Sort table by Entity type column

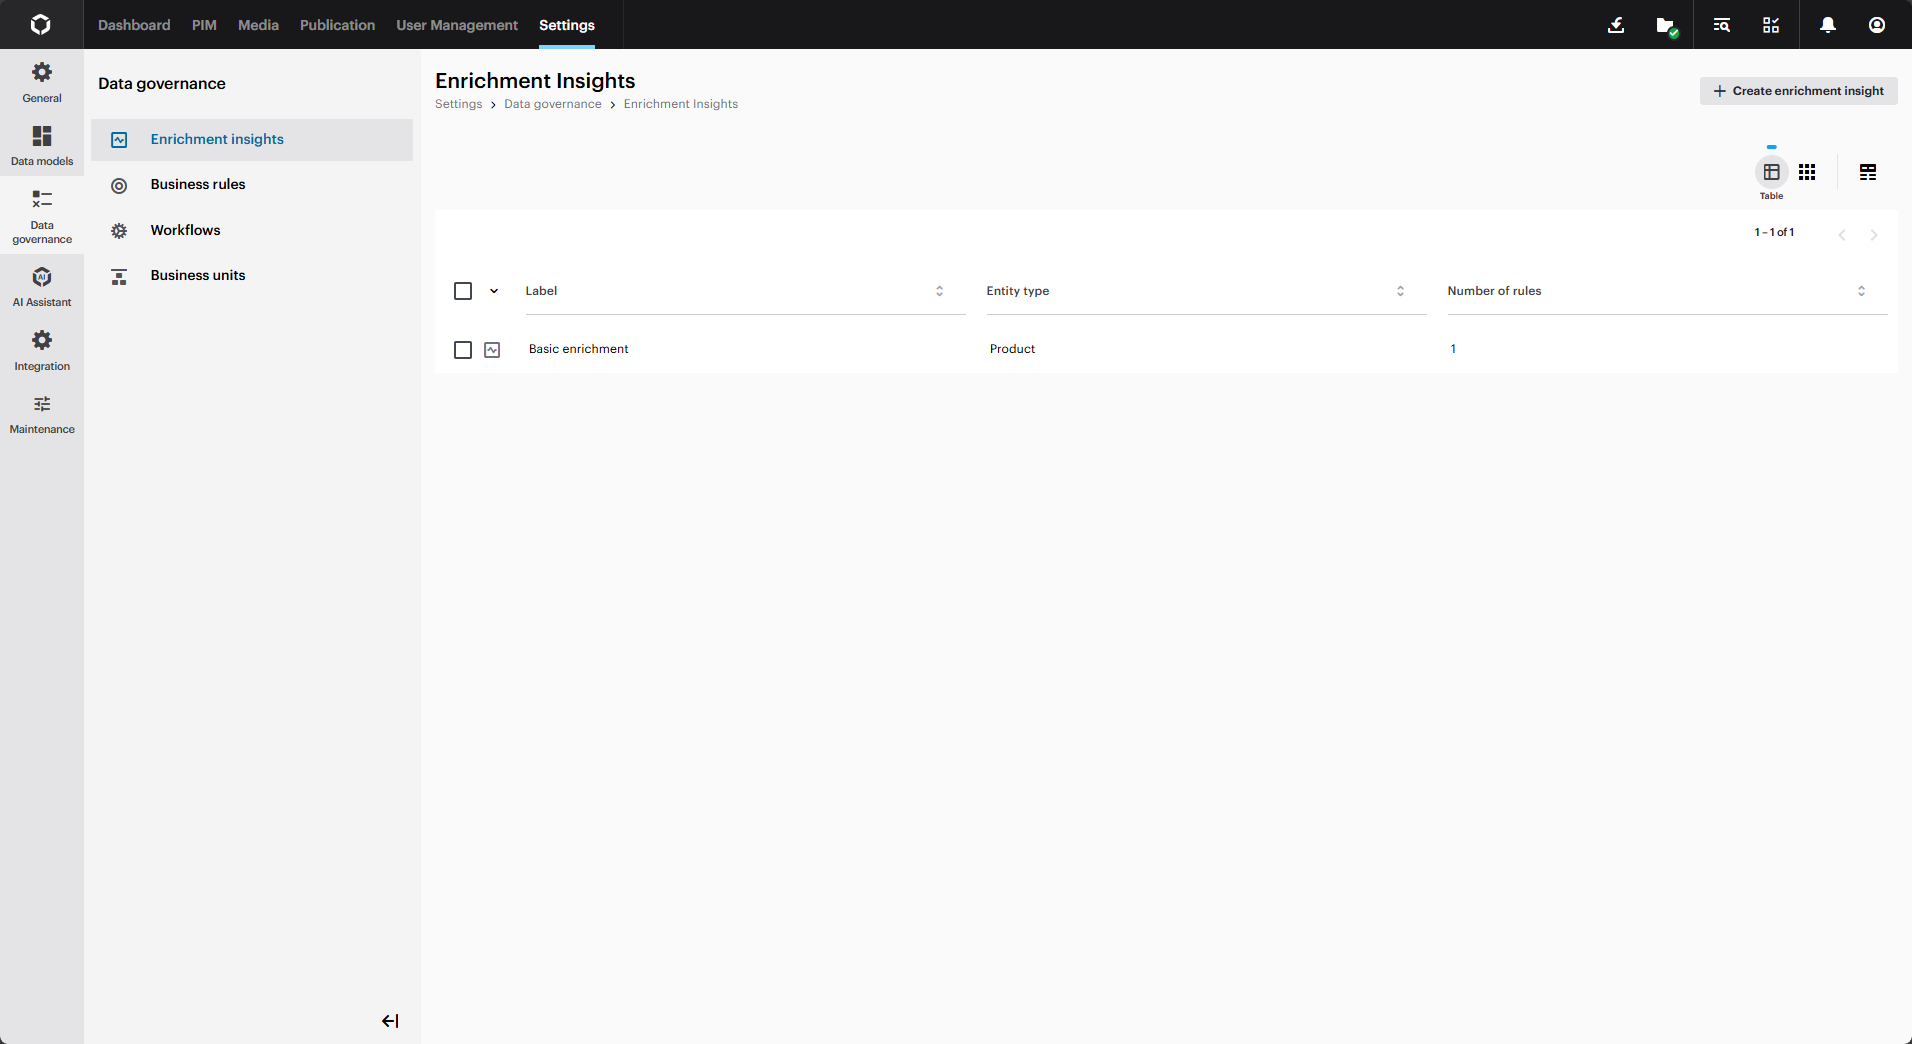click(x=1400, y=291)
